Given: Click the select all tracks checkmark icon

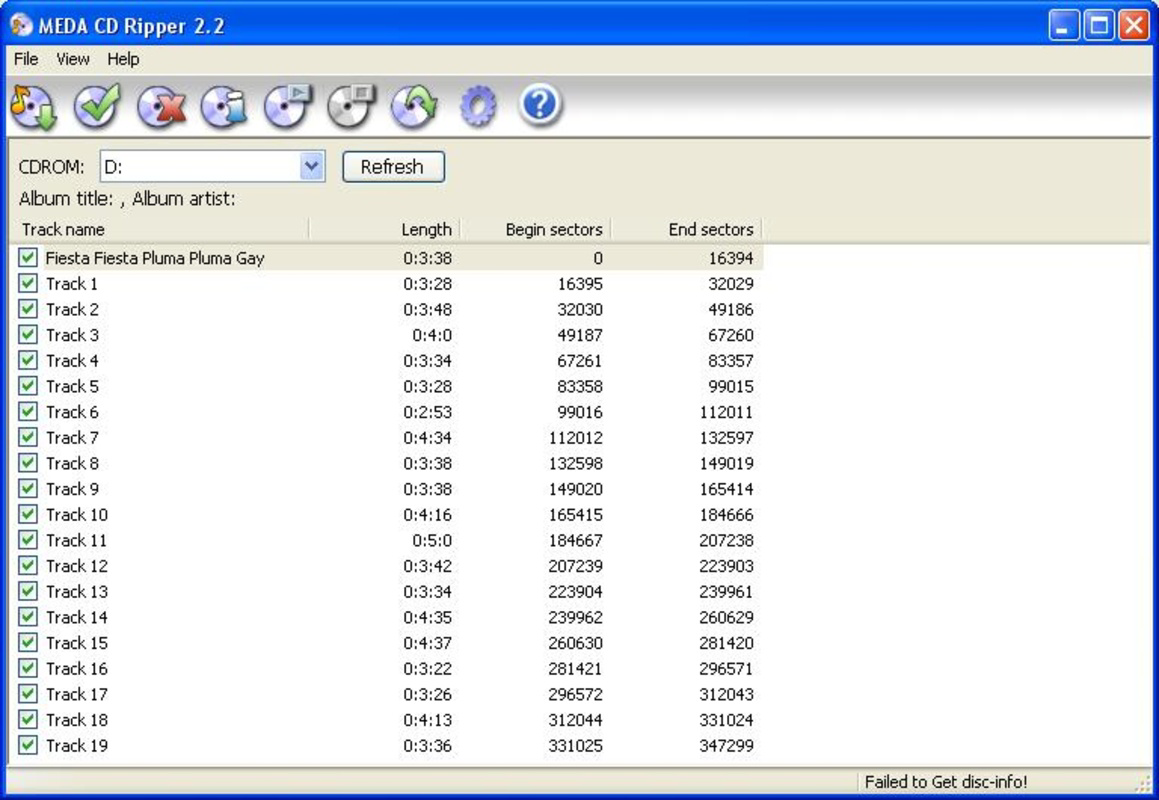Looking at the screenshot, I should 97,106.
